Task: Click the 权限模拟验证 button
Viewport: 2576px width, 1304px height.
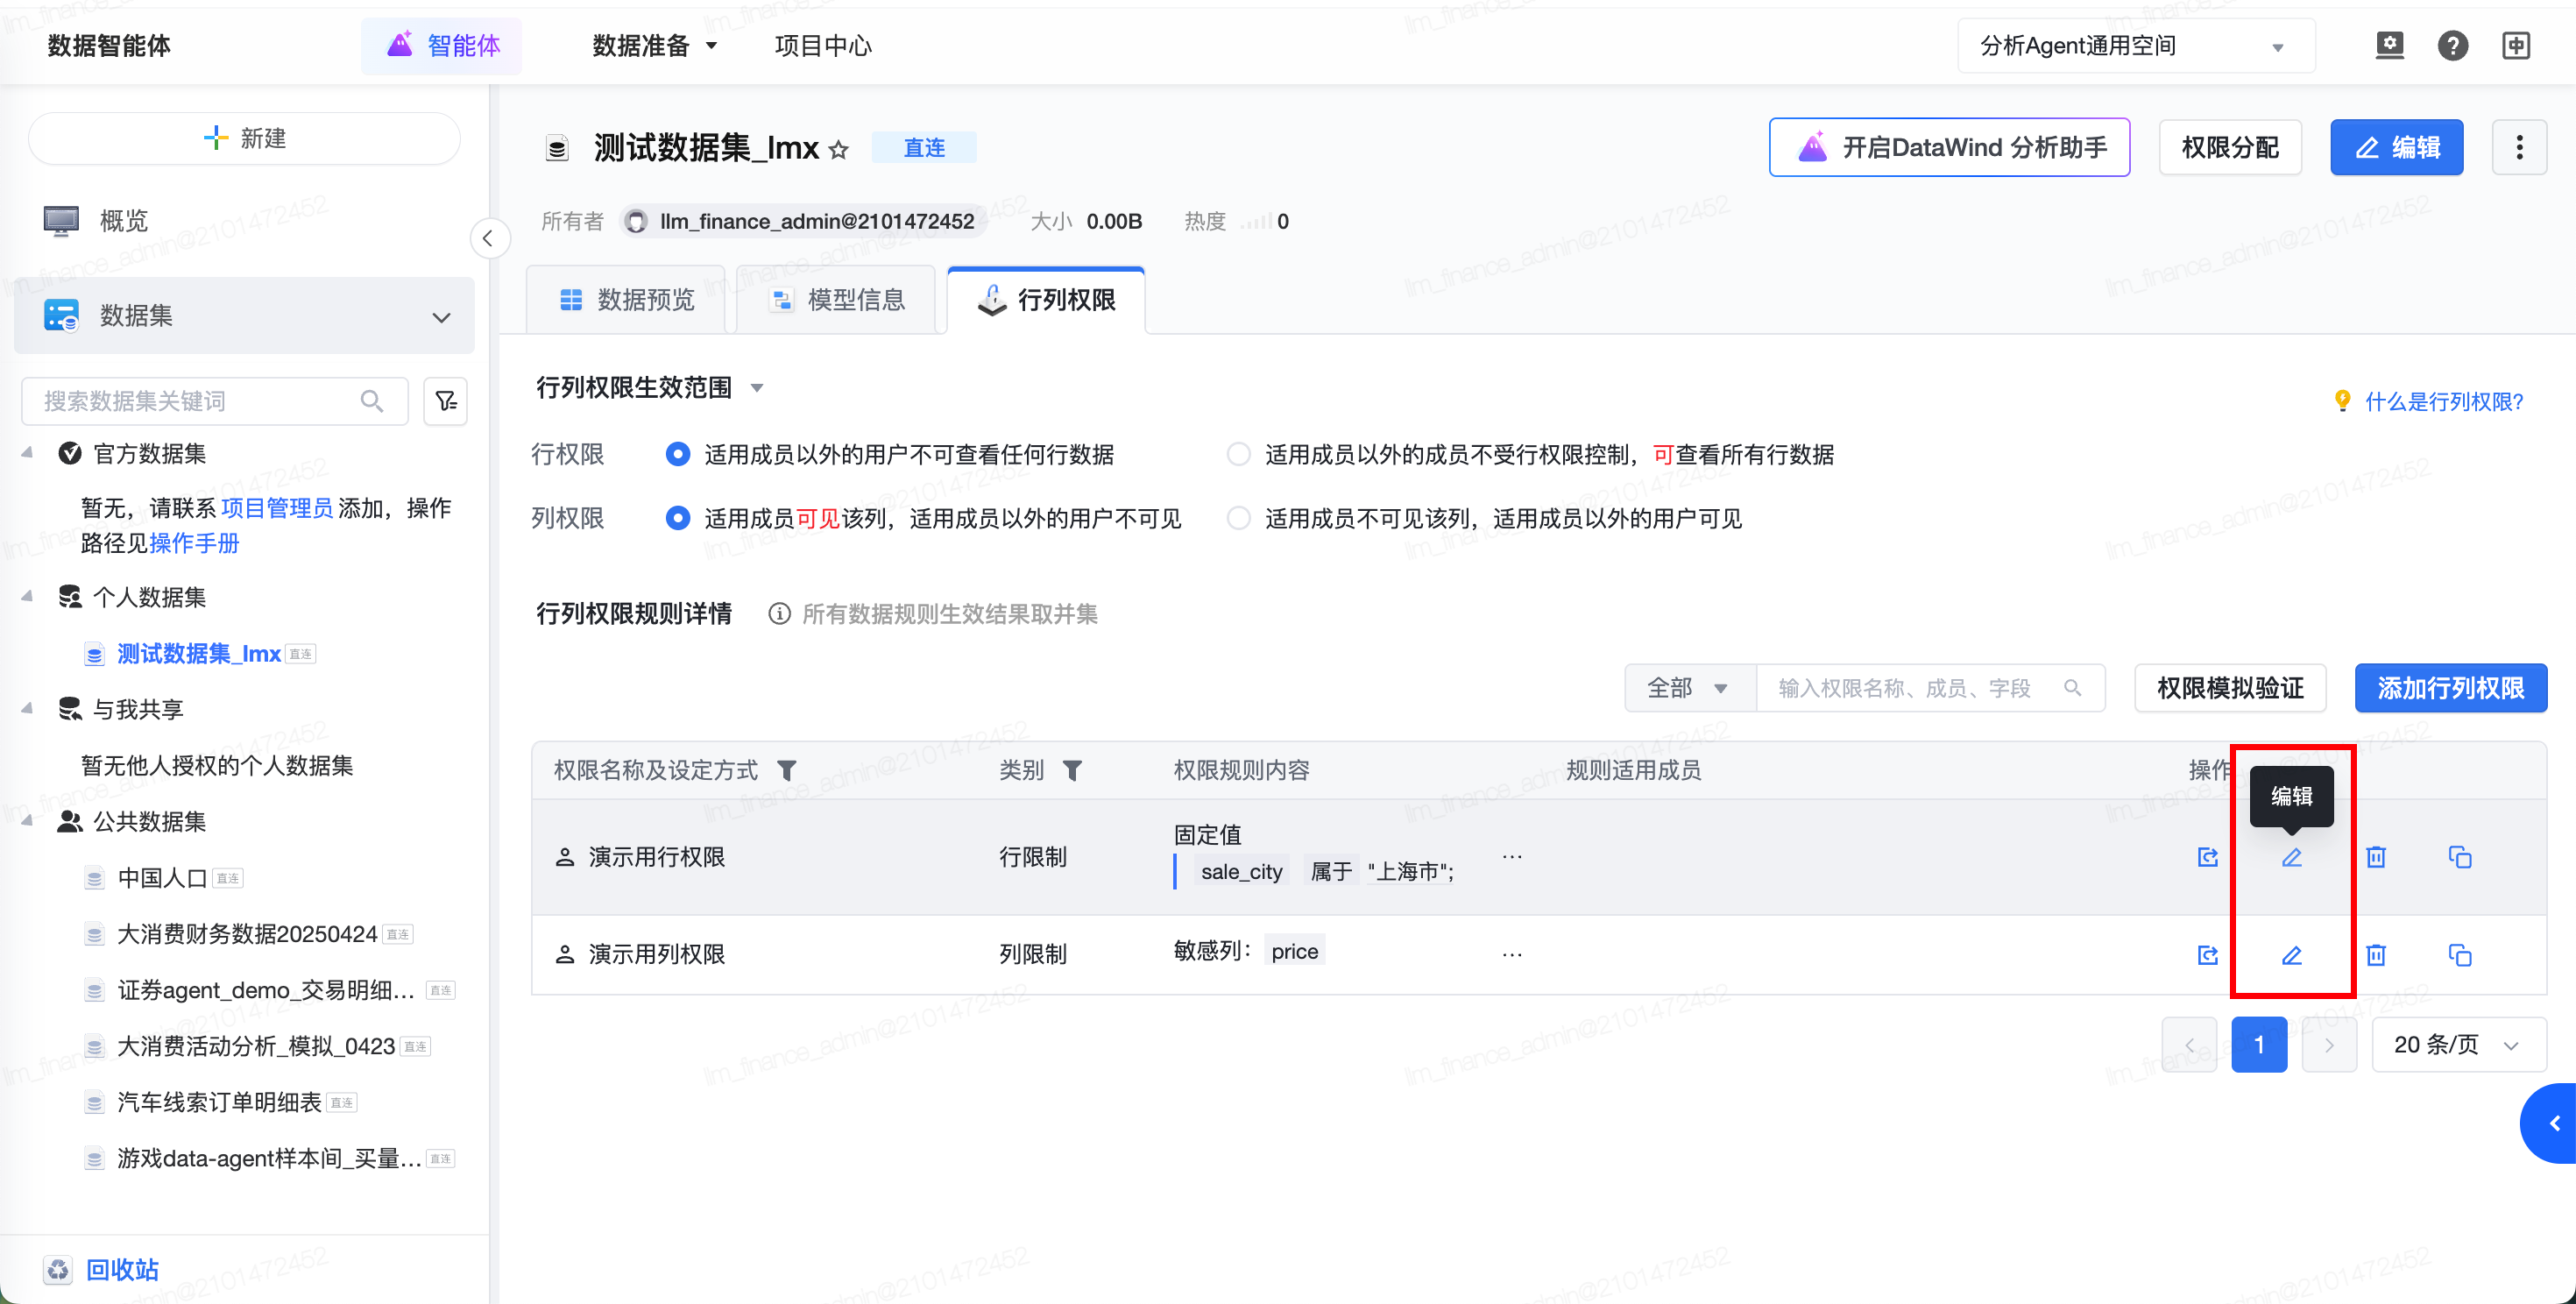Action: (2230, 688)
